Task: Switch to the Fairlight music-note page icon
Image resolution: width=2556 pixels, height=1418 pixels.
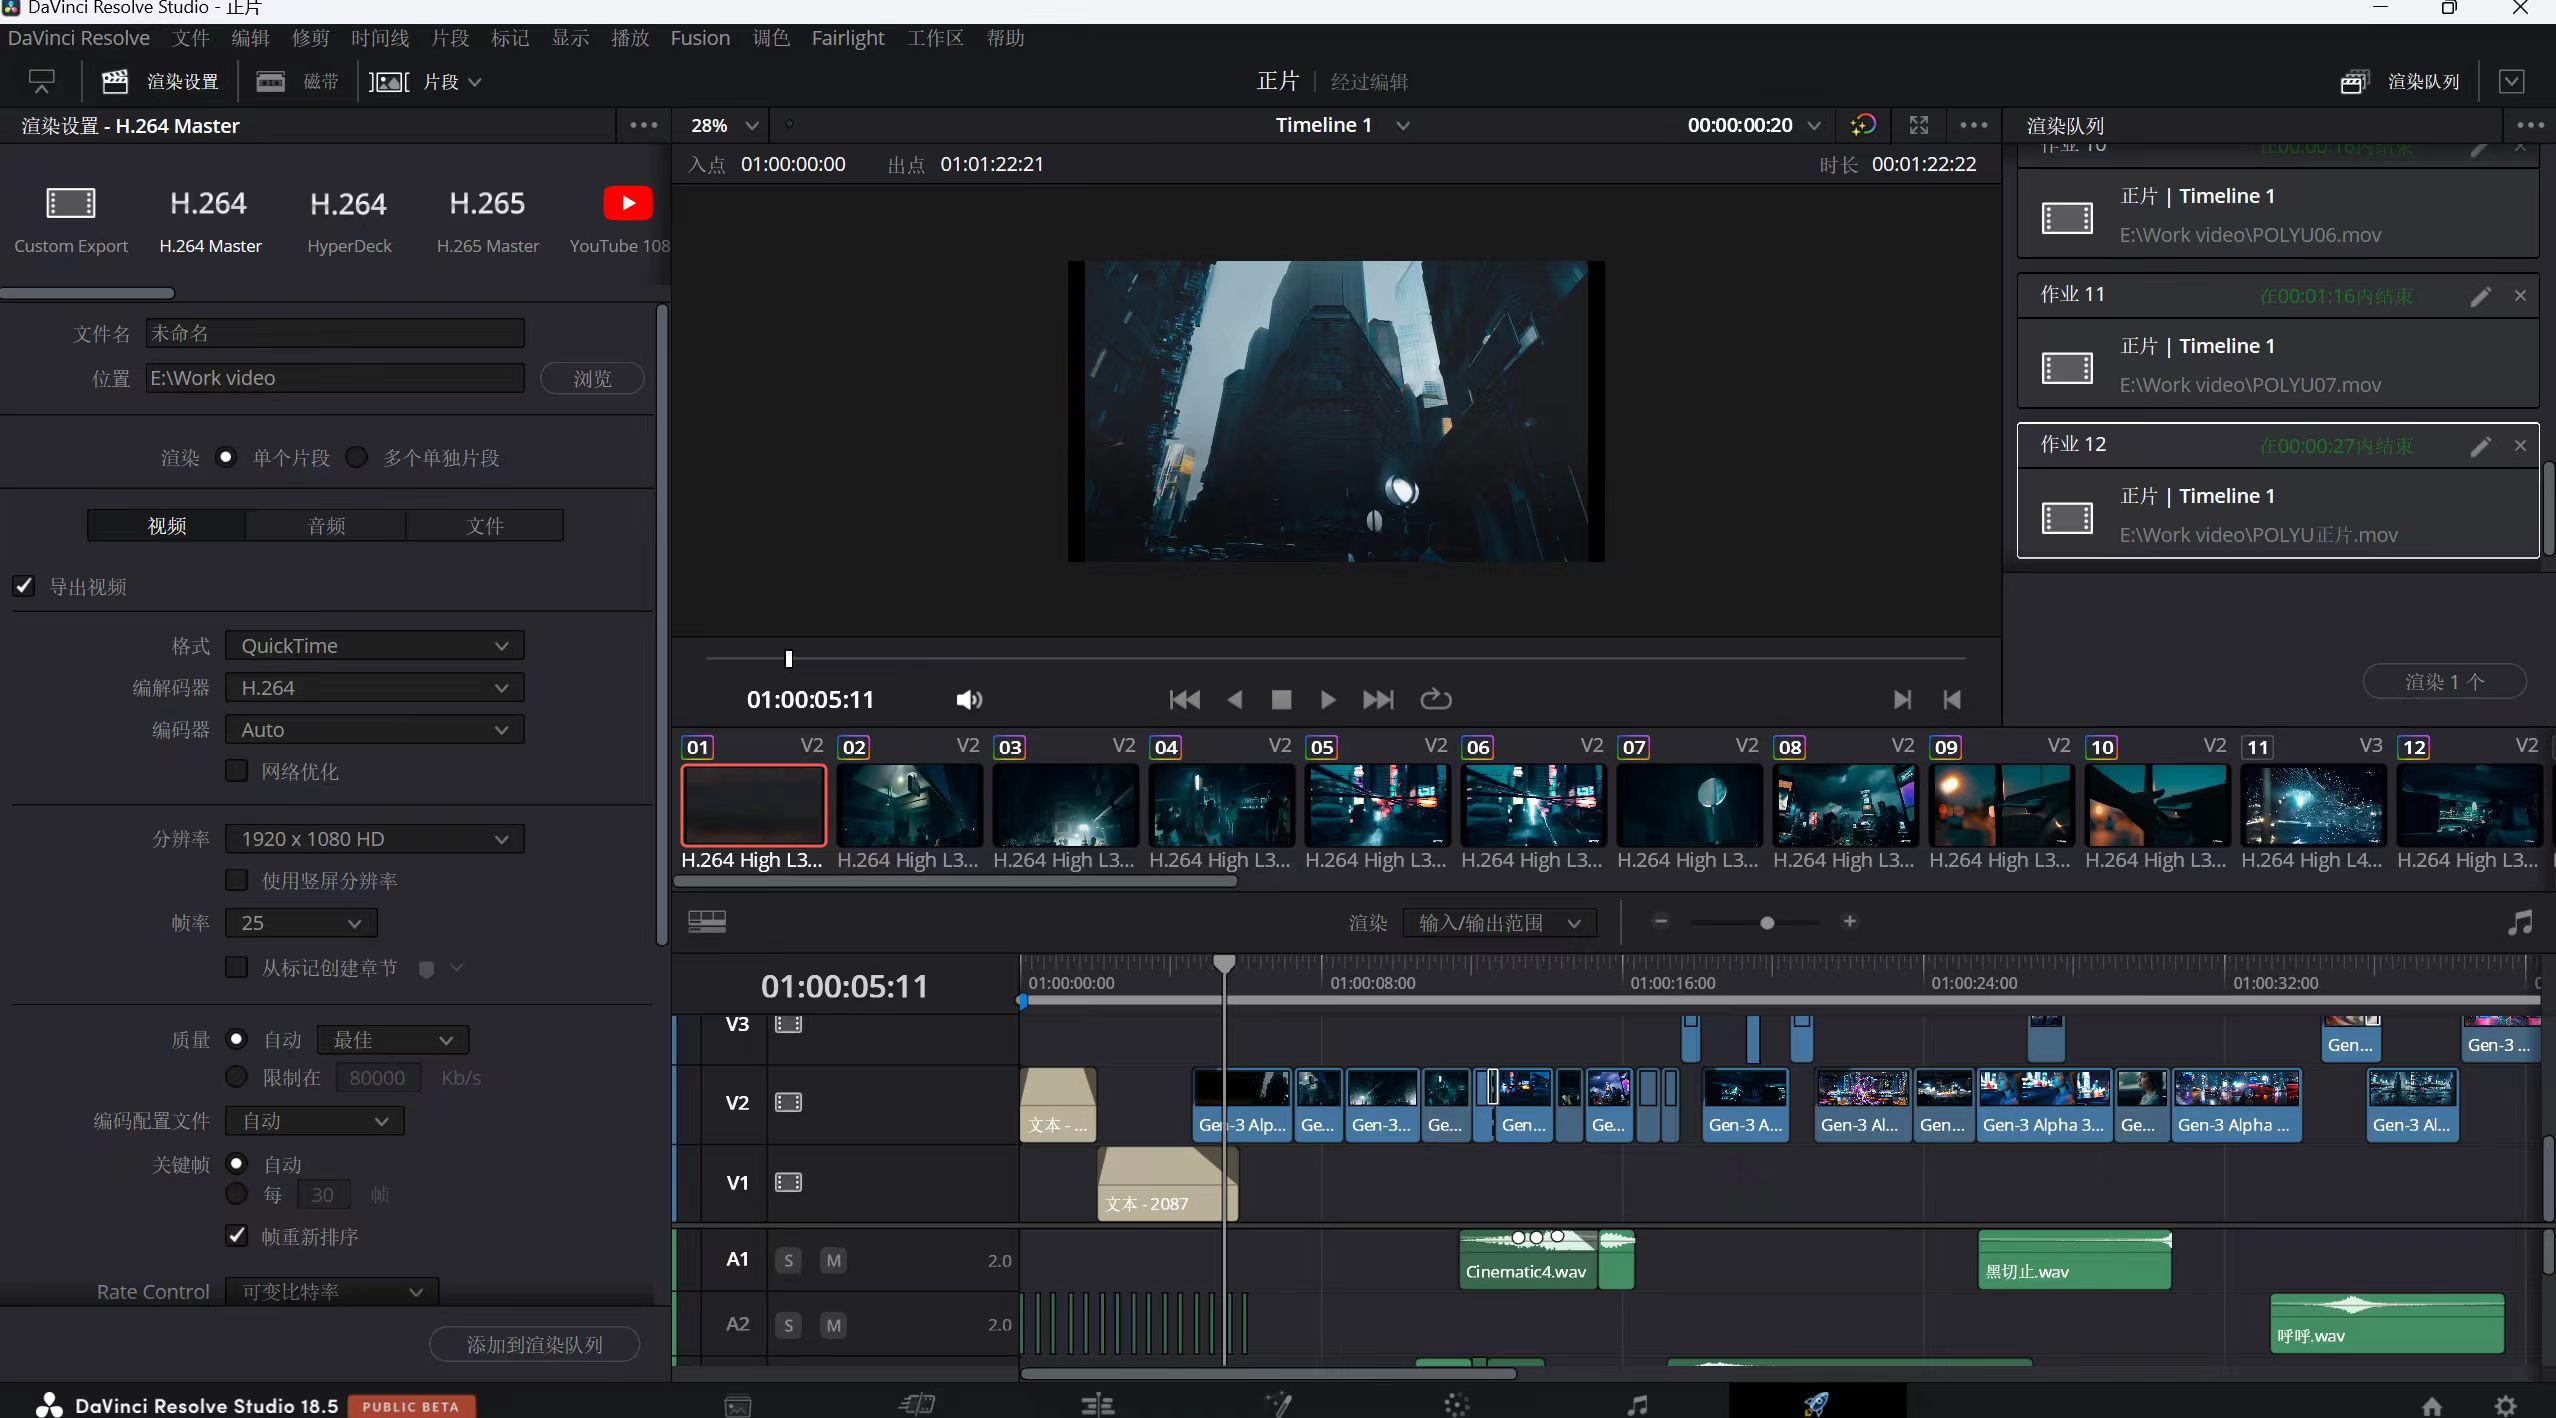Action: (x=1637, y=1404)
